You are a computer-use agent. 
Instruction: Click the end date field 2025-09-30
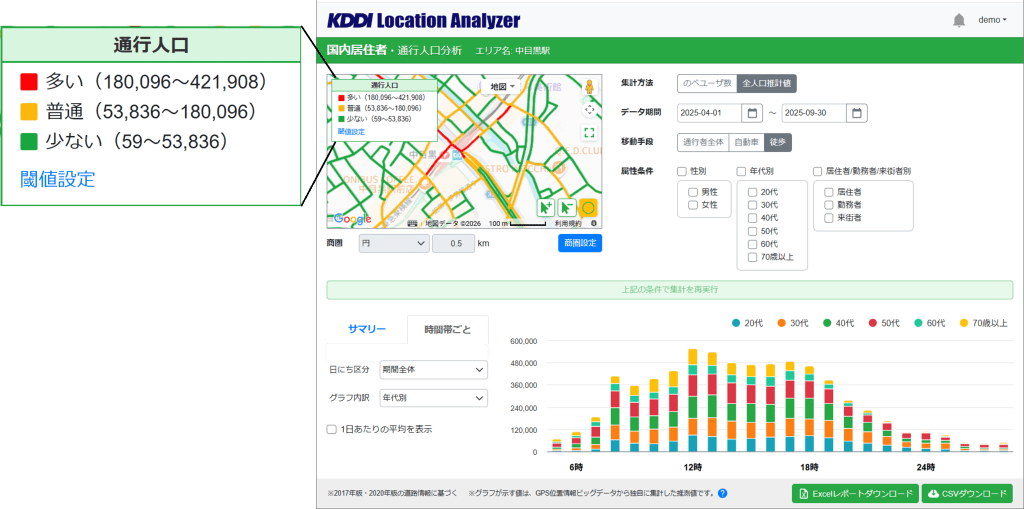pos(814,112)
